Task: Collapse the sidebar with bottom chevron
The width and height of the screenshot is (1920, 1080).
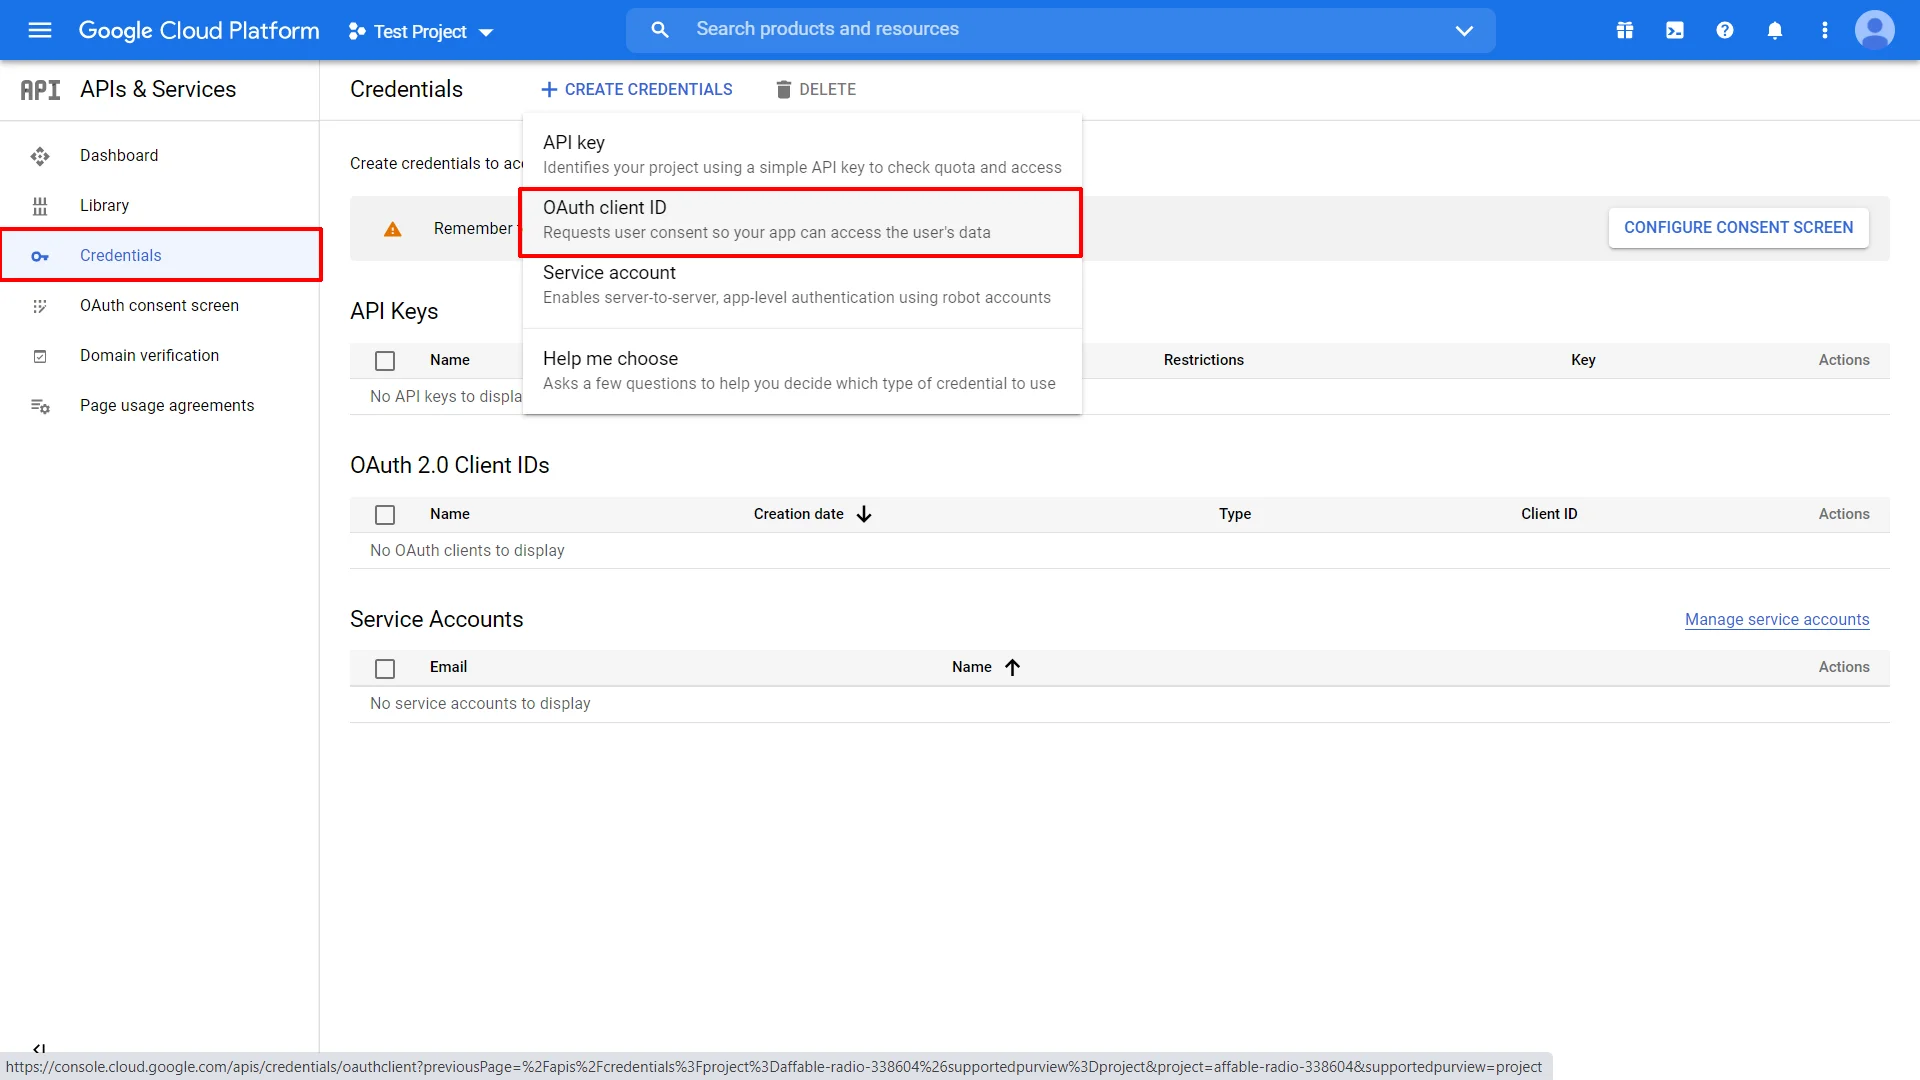Action: pos(39,1048)
